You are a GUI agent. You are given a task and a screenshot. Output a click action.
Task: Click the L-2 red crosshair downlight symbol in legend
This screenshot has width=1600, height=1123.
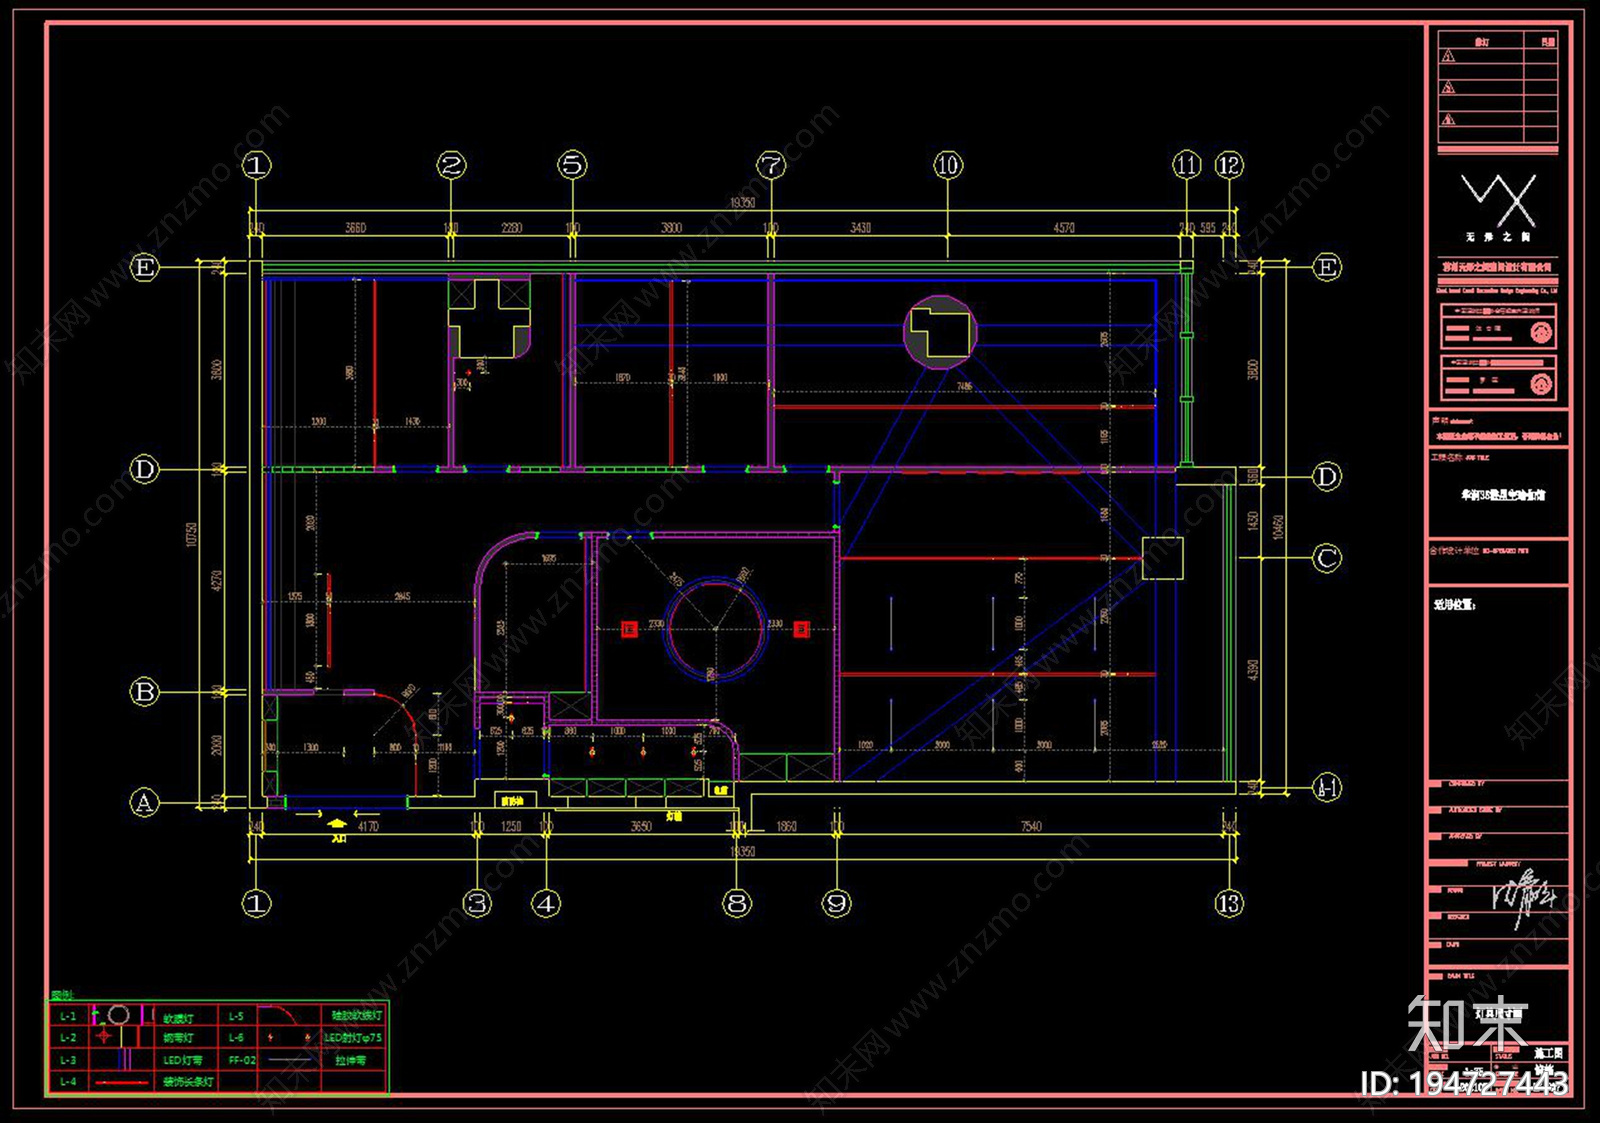[x=104, y=1037]
